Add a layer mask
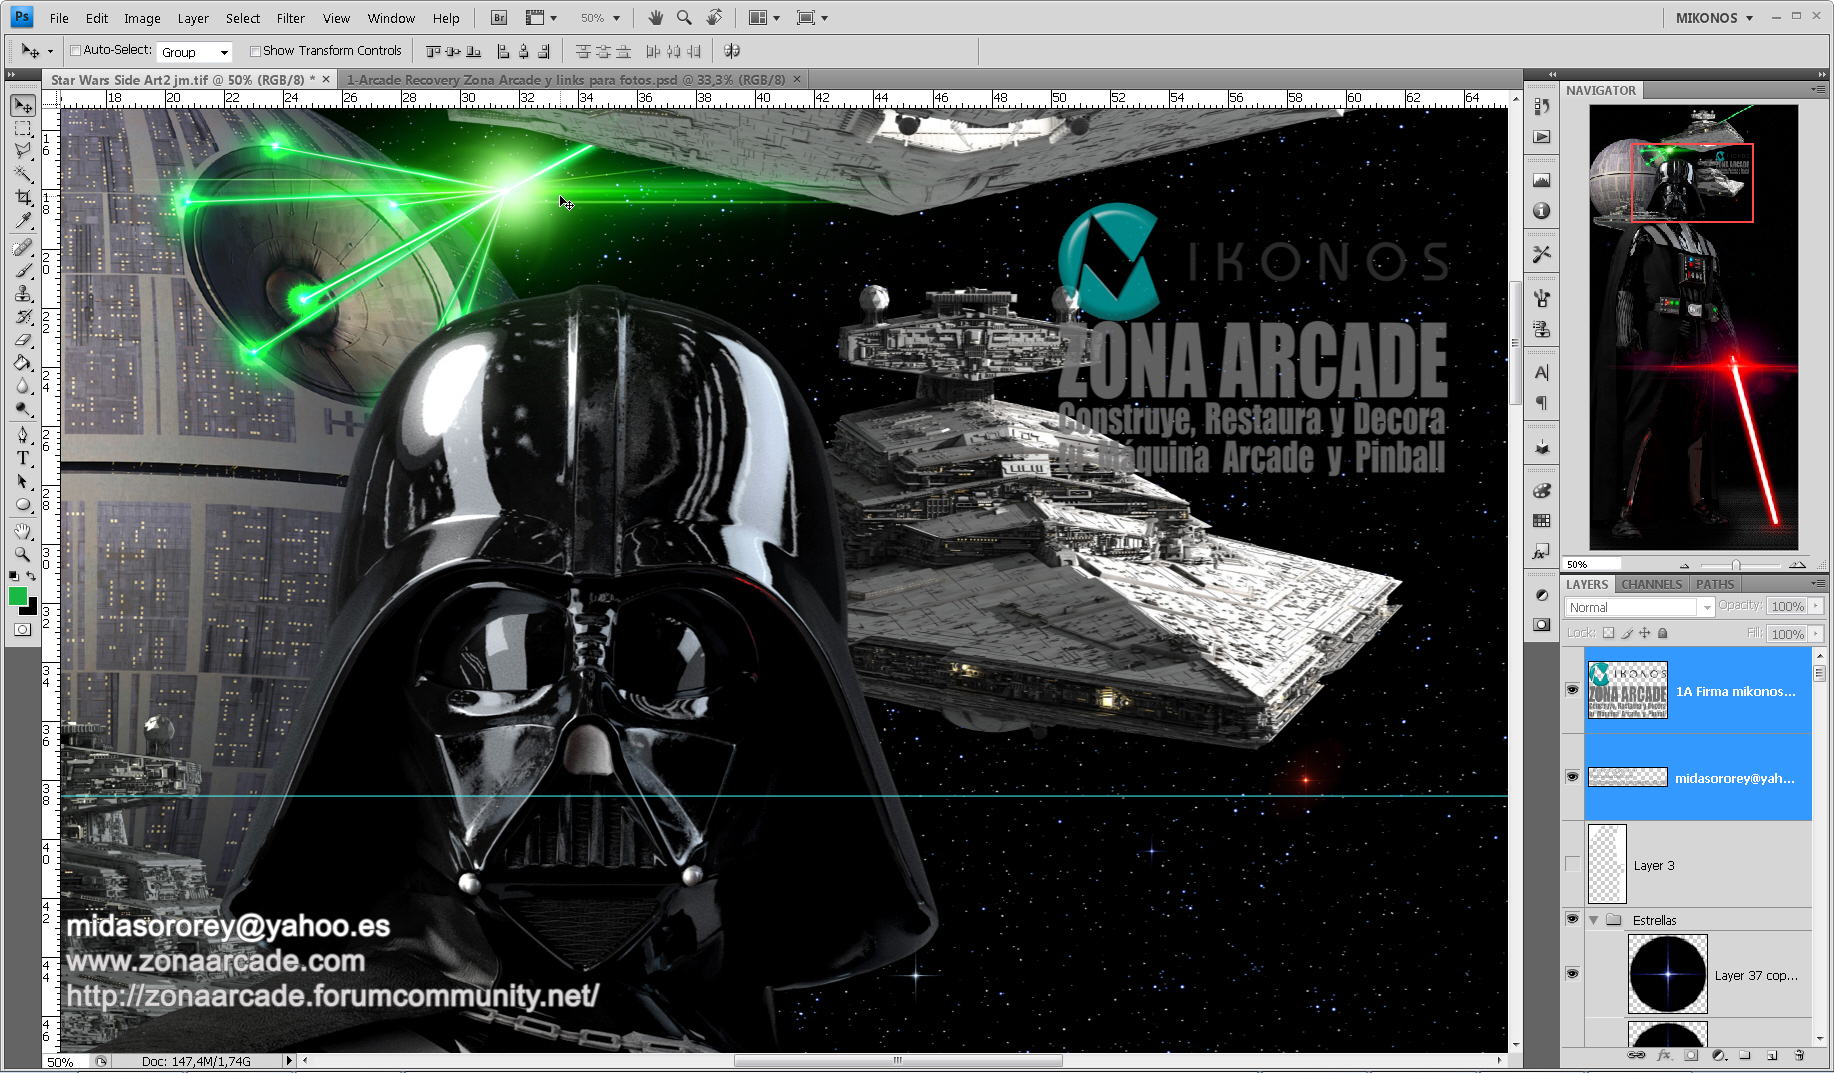The height and width of the screenshot is (1073, 1834). tap(1691, 1055)
